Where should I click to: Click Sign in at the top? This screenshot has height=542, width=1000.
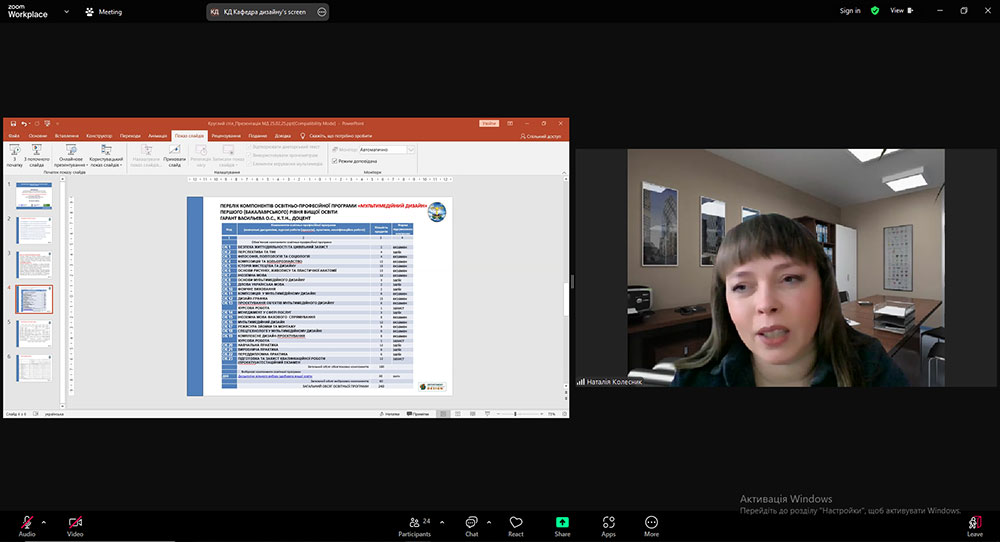[849, 11]
